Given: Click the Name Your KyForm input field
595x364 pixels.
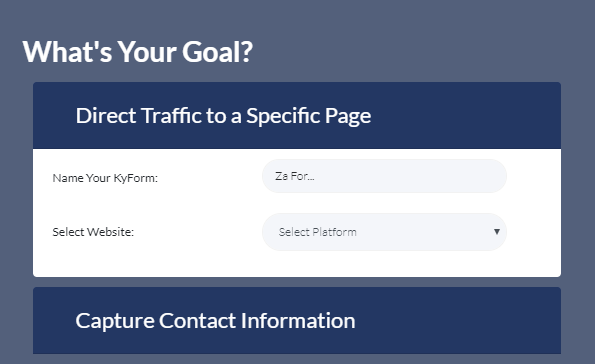Looking at the screenshot, I should click(x=384, y=176).
